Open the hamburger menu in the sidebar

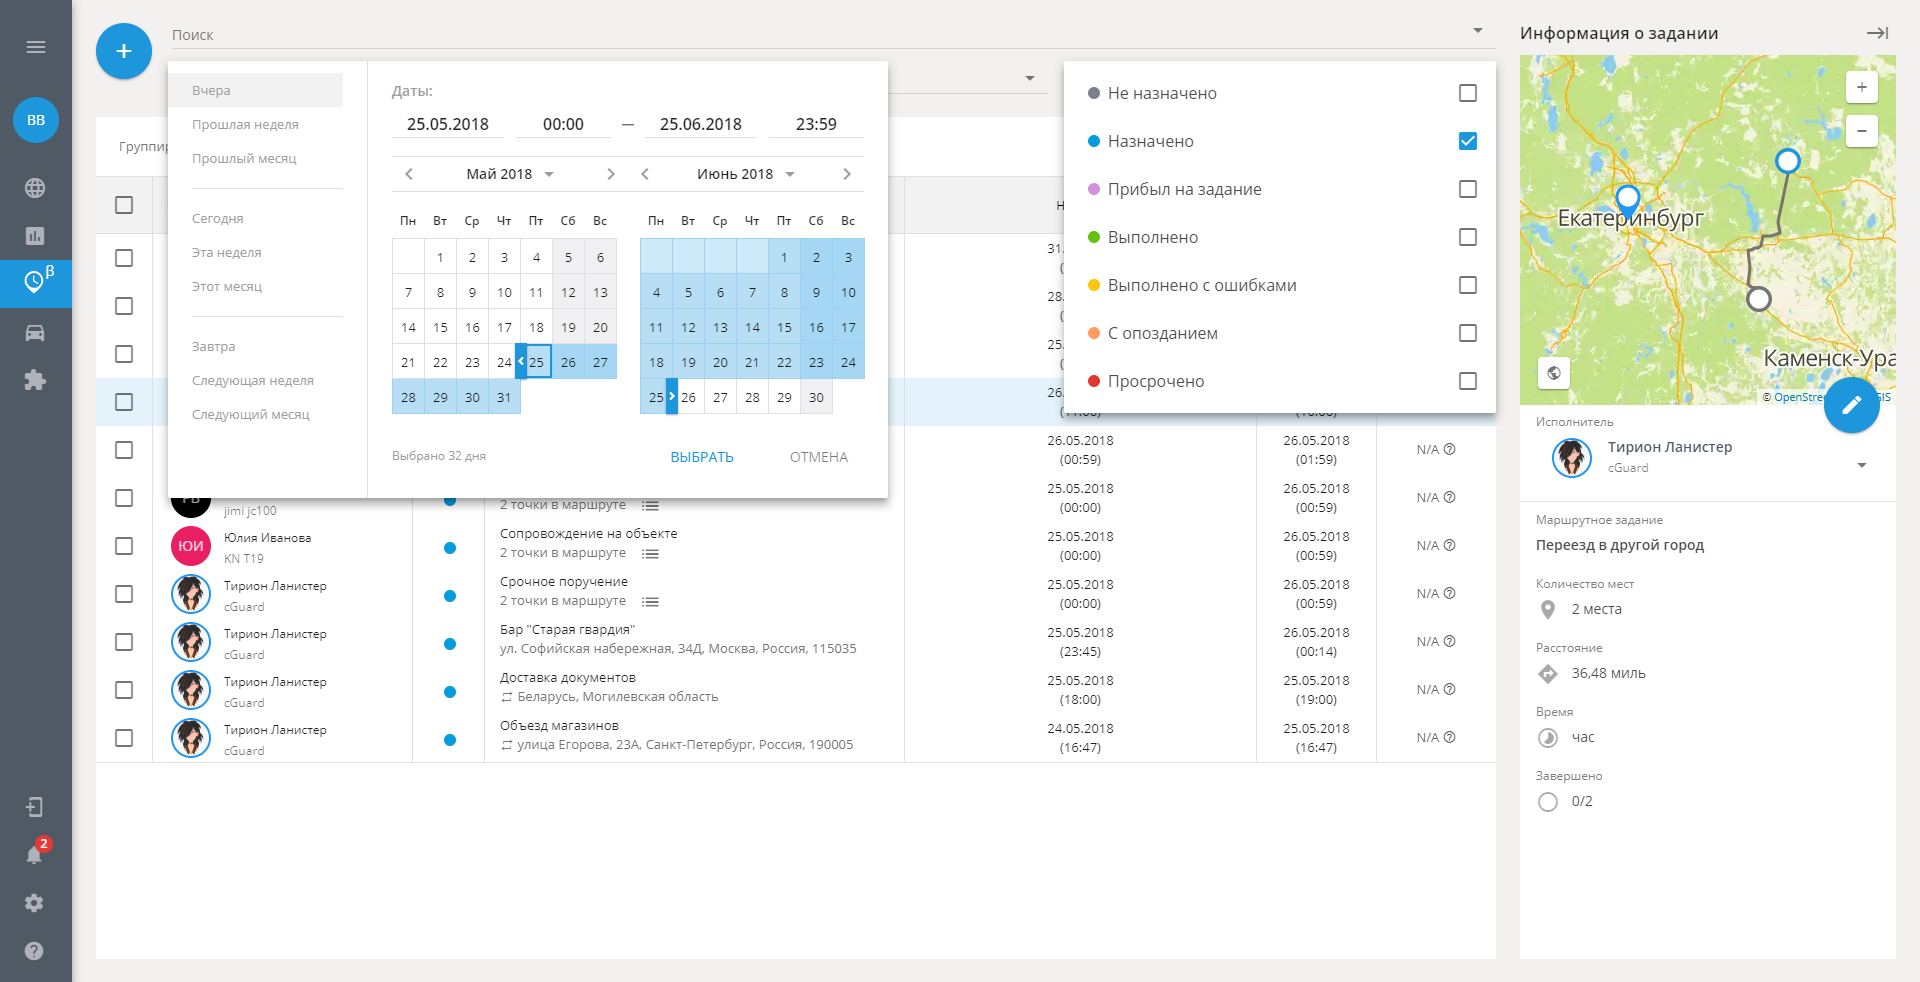[36, 47]
